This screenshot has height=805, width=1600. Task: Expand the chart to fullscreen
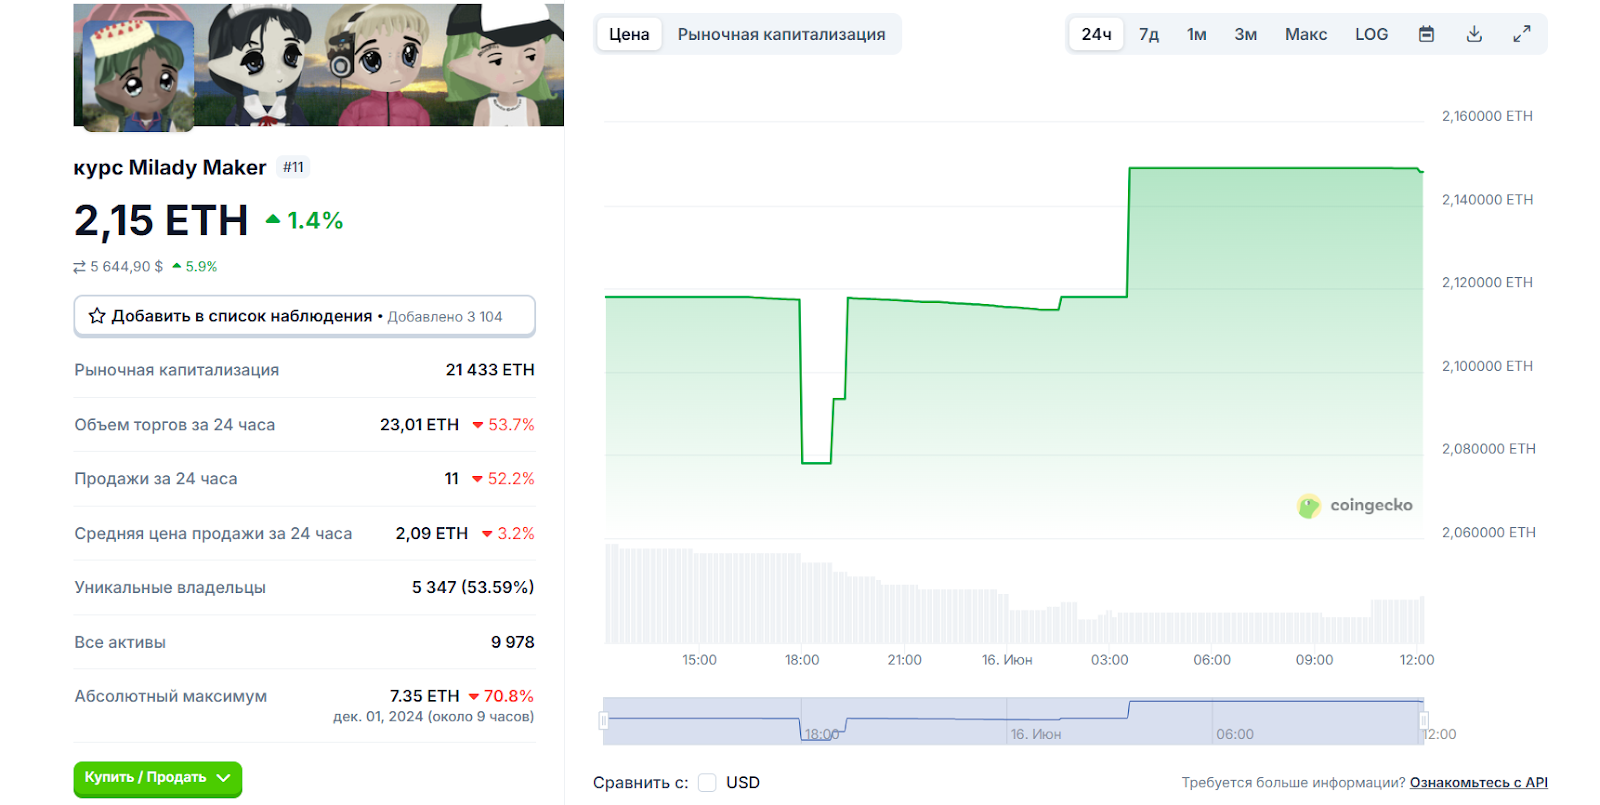tap(1522, 34)
